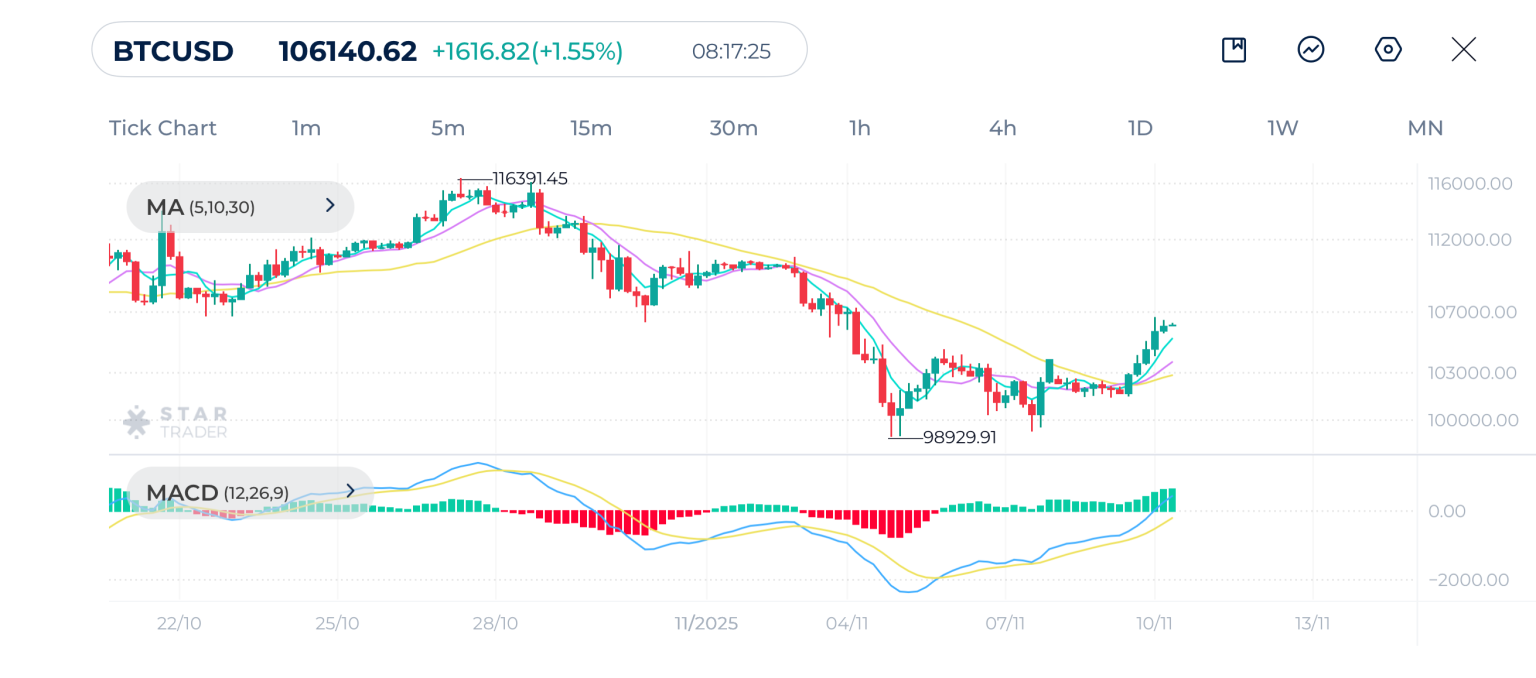Open the chart indicators icon
The height and width of the screenshot is (678, 1536).
pyautogui.click(x=1311, y=50)
